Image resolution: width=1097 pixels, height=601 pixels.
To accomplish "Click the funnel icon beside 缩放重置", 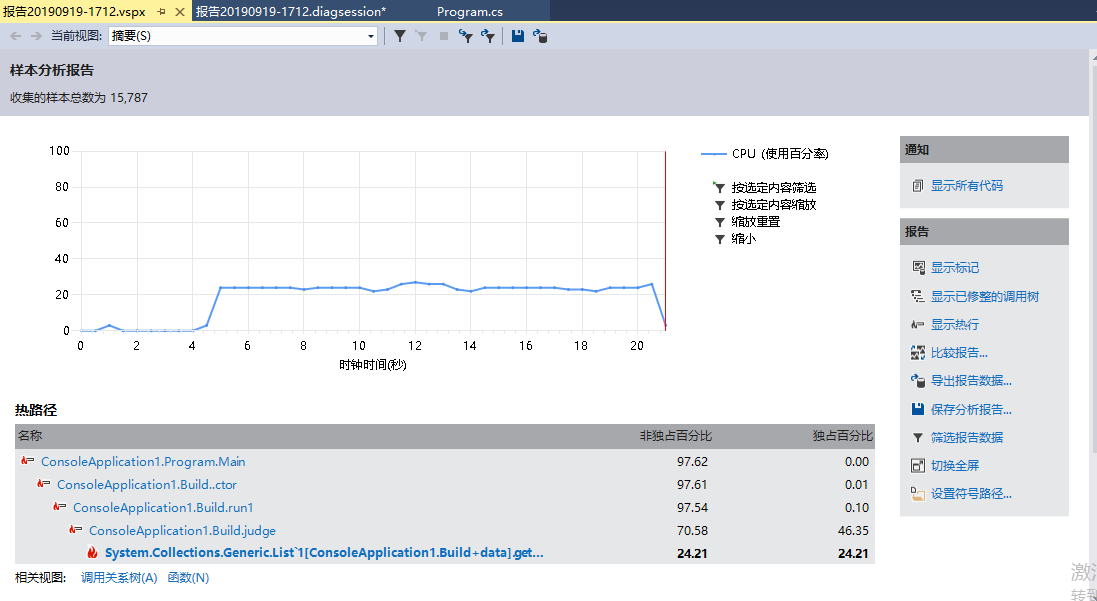I will tap(719, 222).
